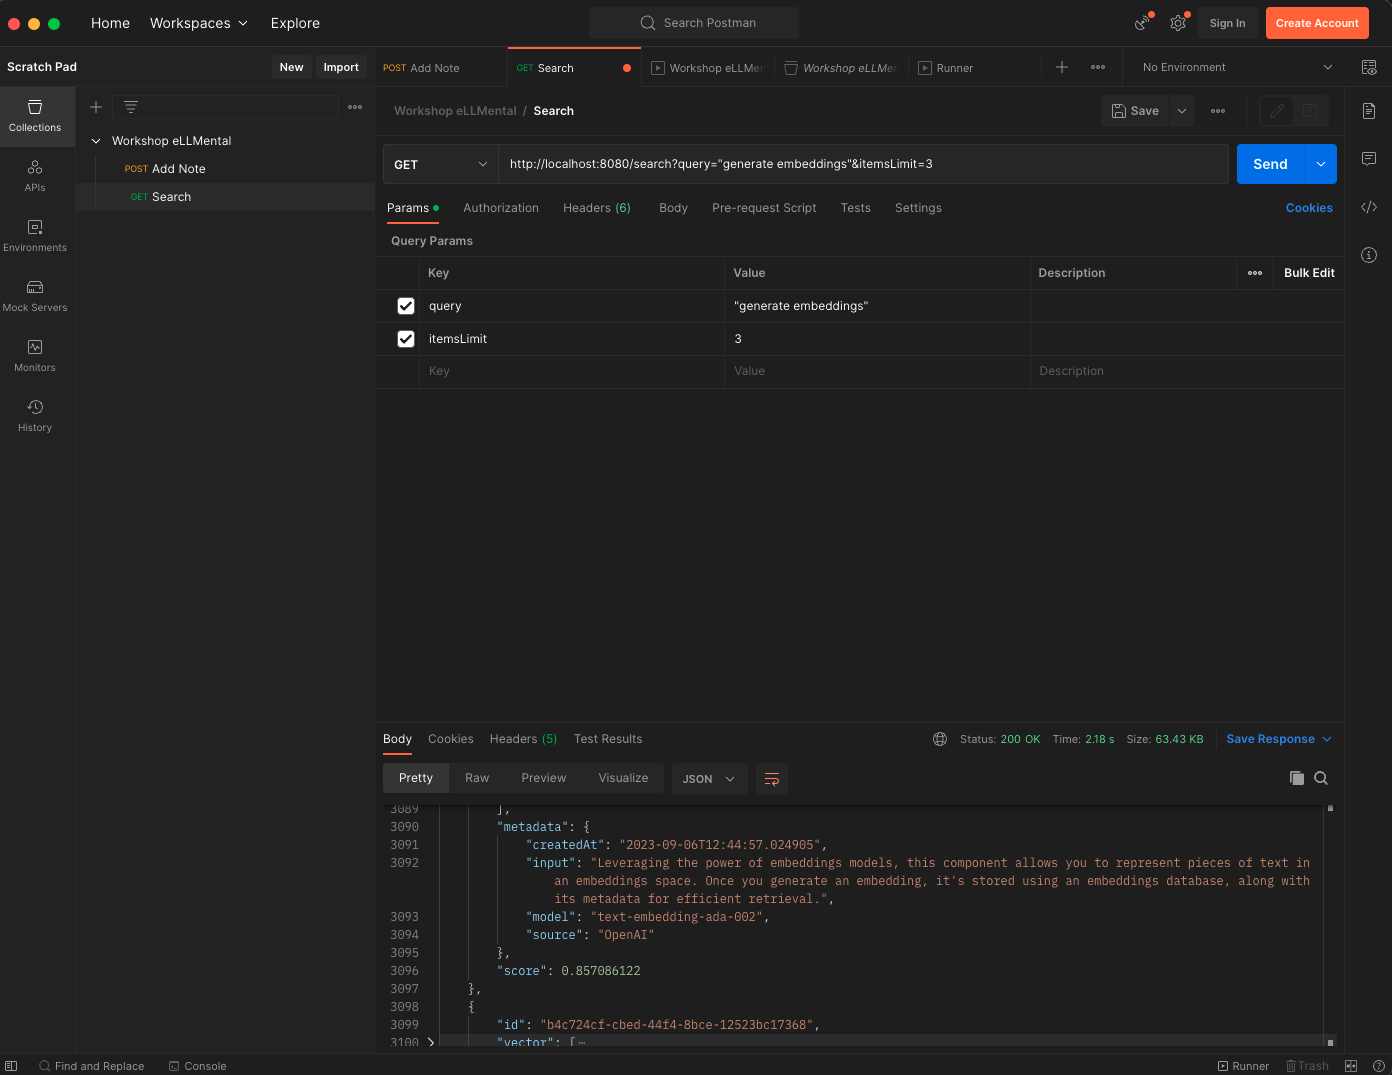Click the Sign In button
This screenshot has height=1075, width=1392.
[x=1227, y=23]
